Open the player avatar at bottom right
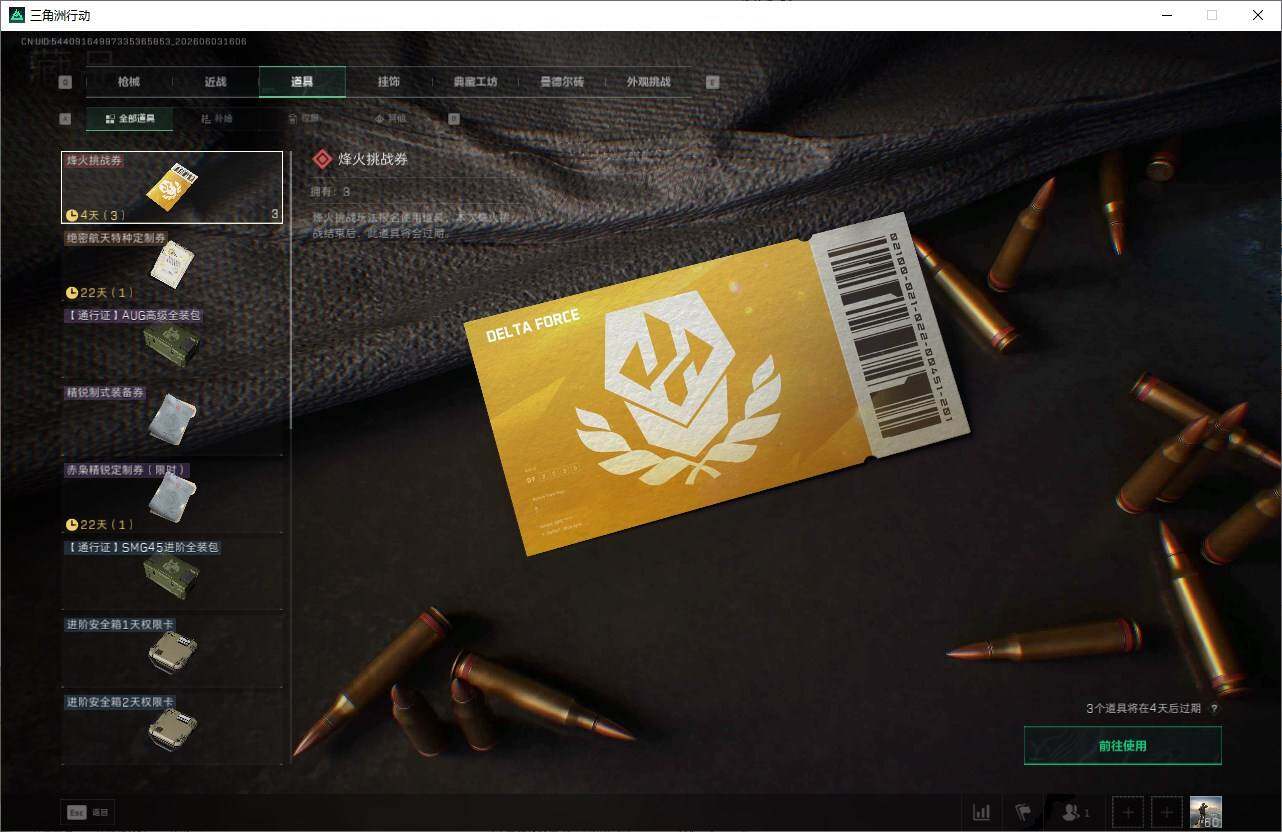1282x832 pixels. pos(1205,812)
